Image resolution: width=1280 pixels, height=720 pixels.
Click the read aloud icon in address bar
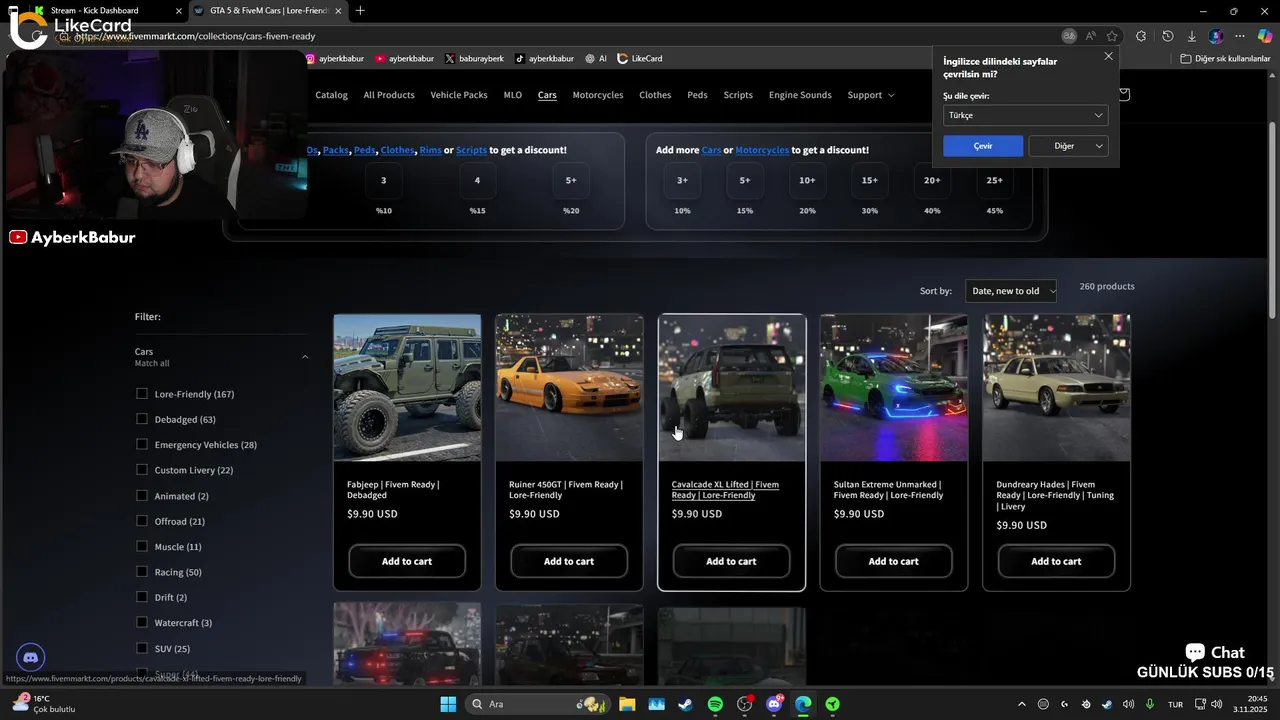(x=1091, y=36)
